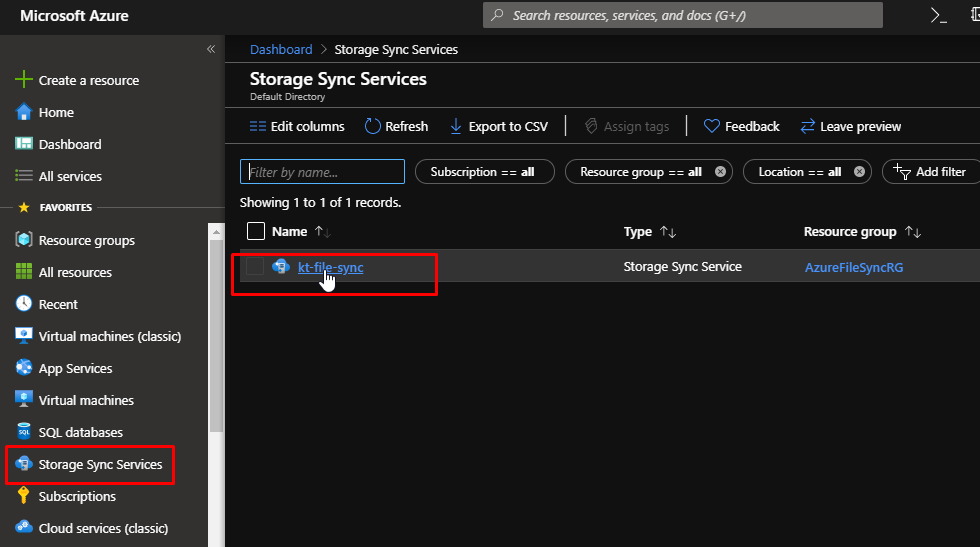Click the Virtual machines (classic) icon
This screenshot has height=547, width=980.
[24, 336]
